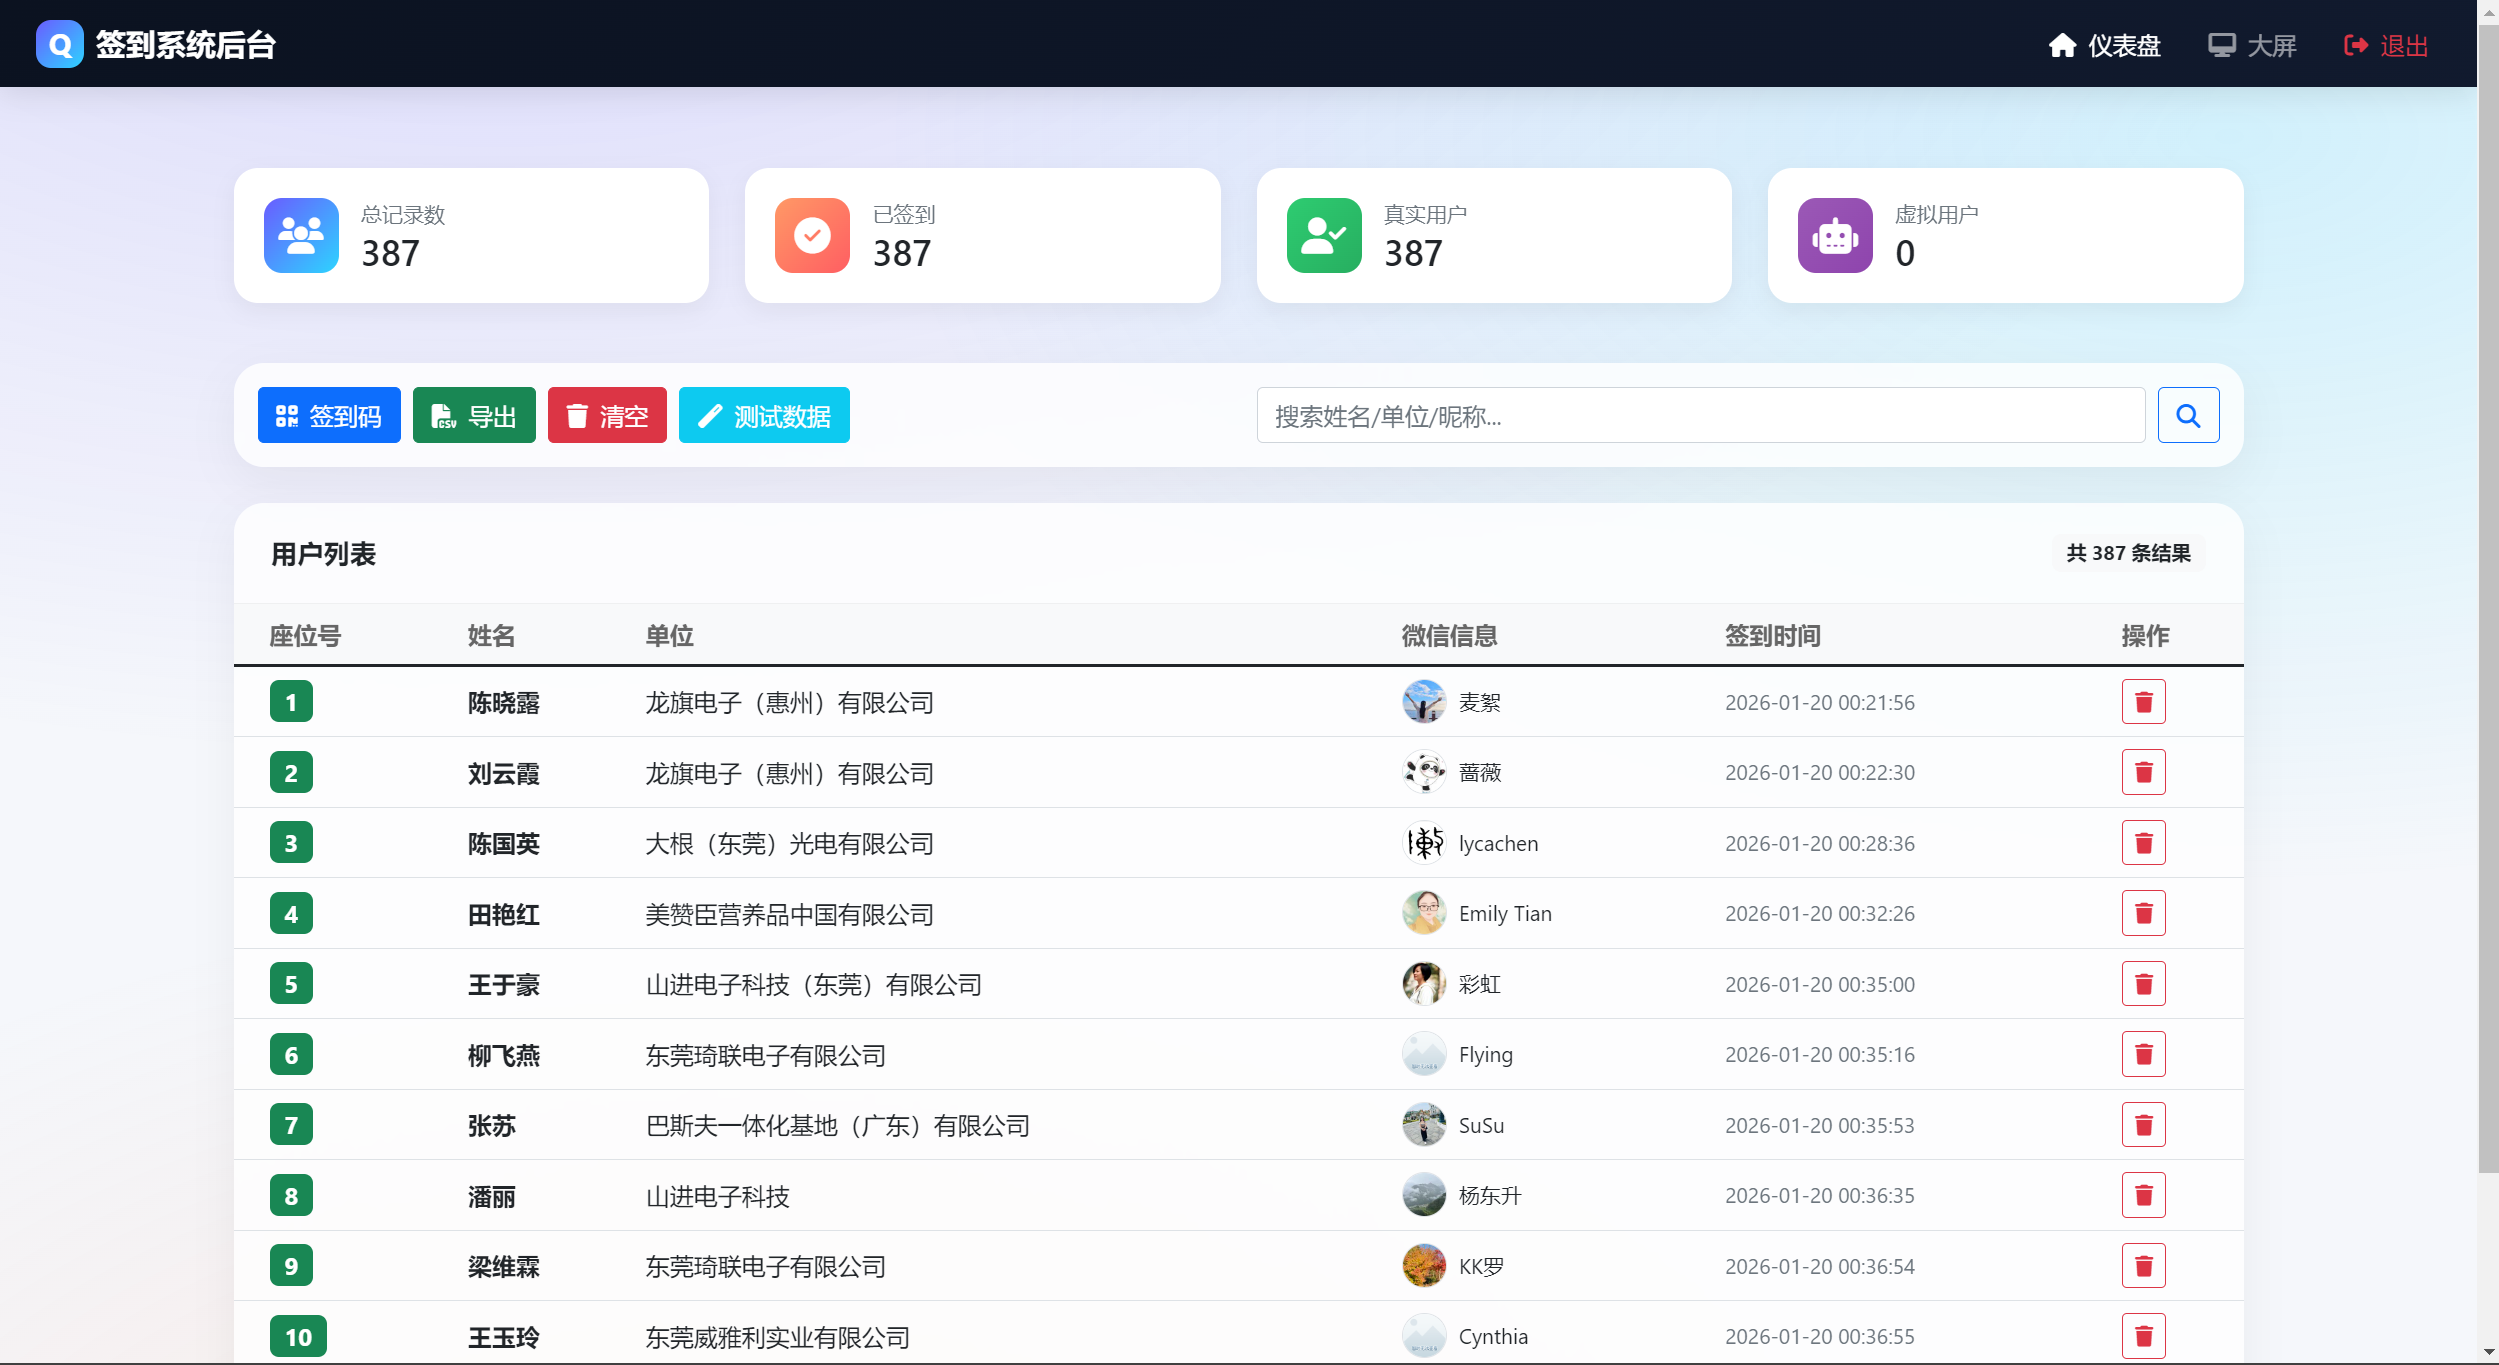The image size is (2499, 1365).
Task: Delete the row for 陈晓露
Action: pos(2143,702)
